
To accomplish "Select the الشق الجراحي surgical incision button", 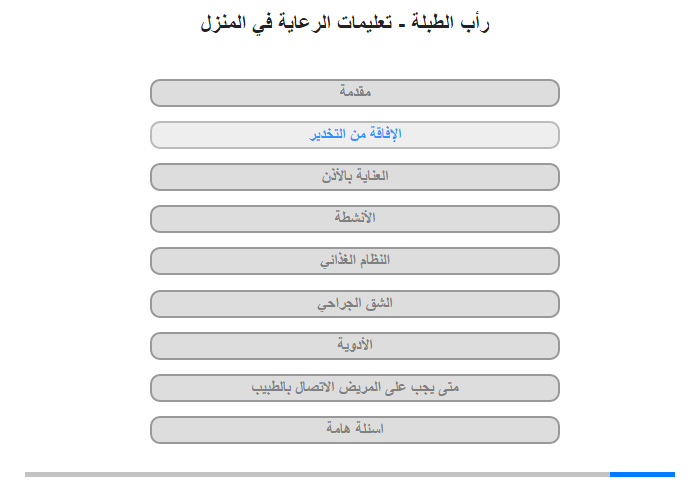I will pyautogui.click(x=355, y=304).
